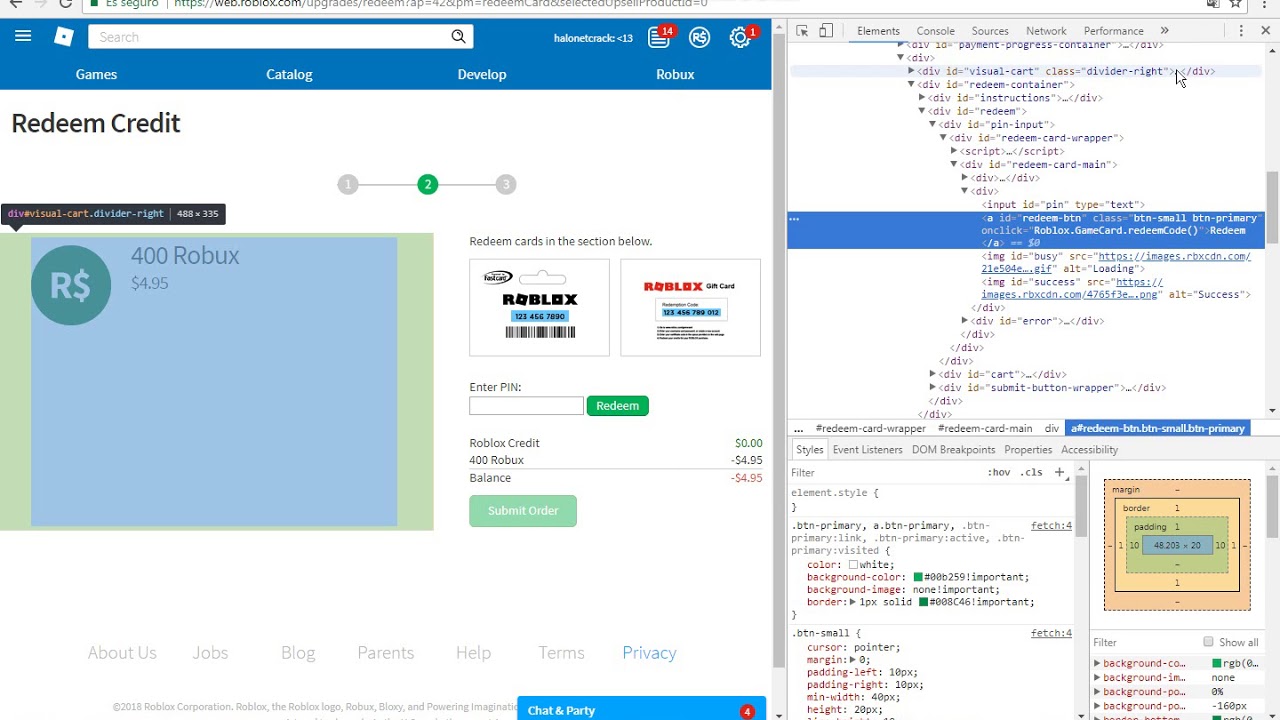Click the white color swatch

click(853, 565)
